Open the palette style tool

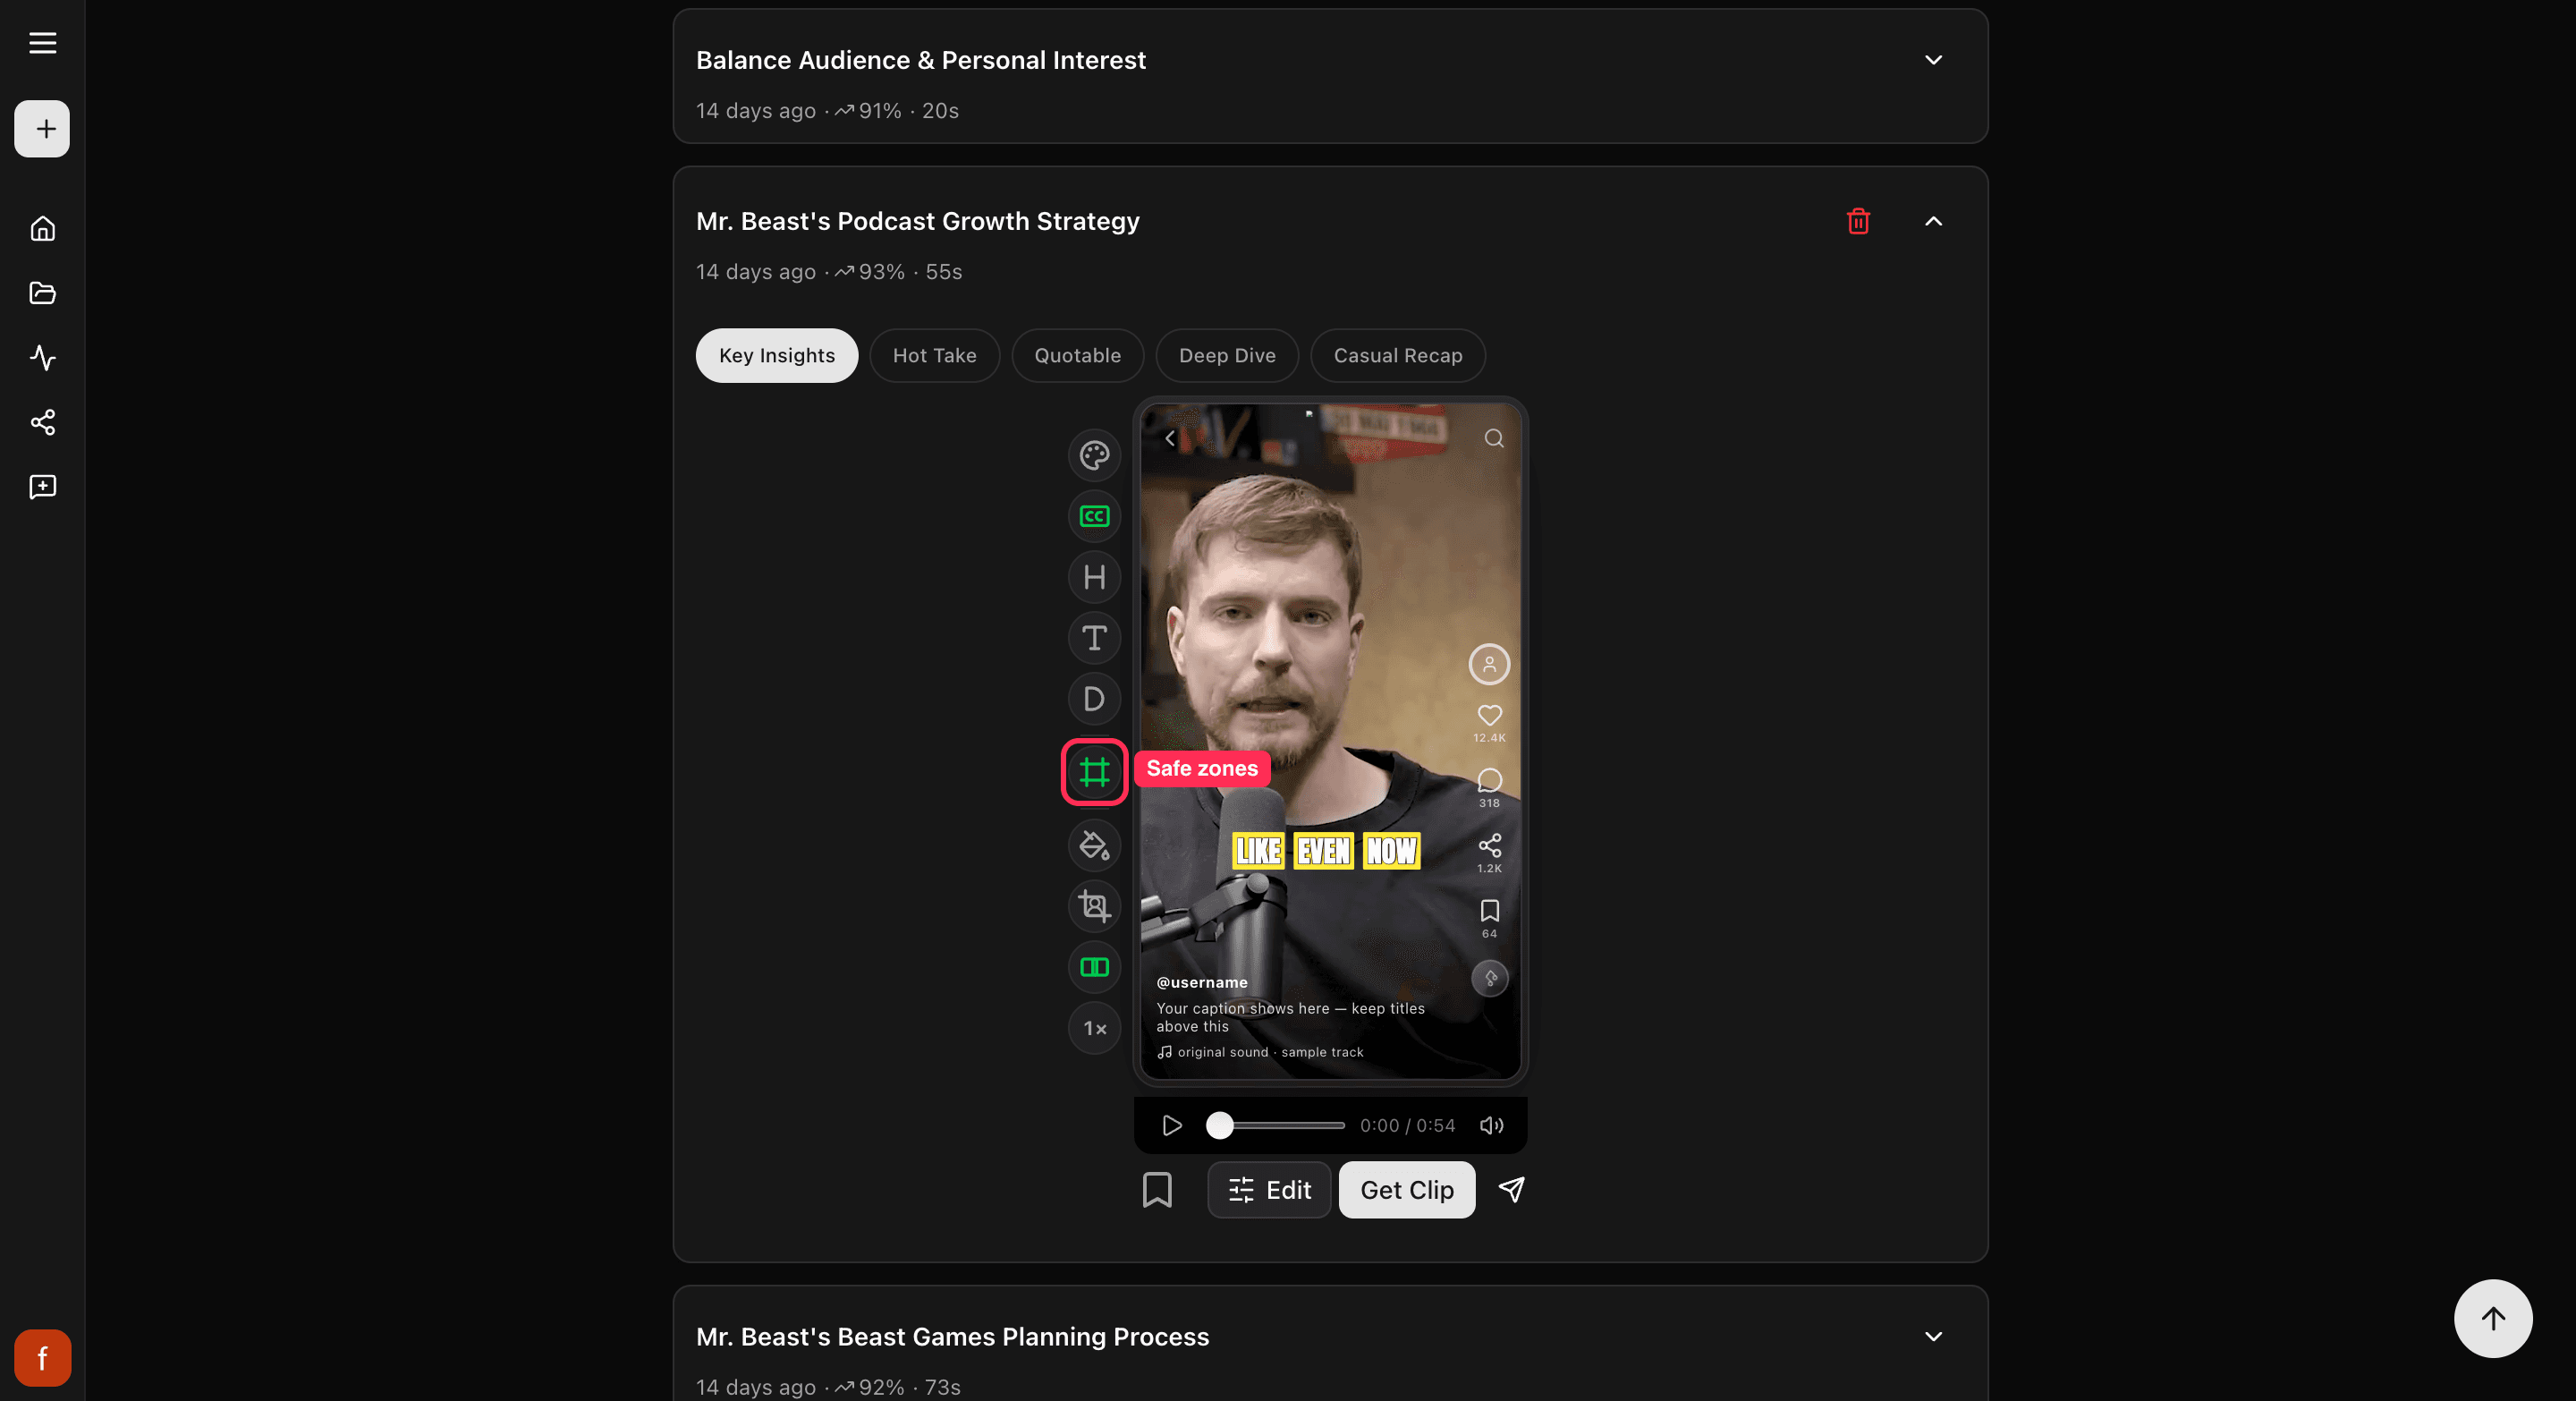pos(1094,456)
